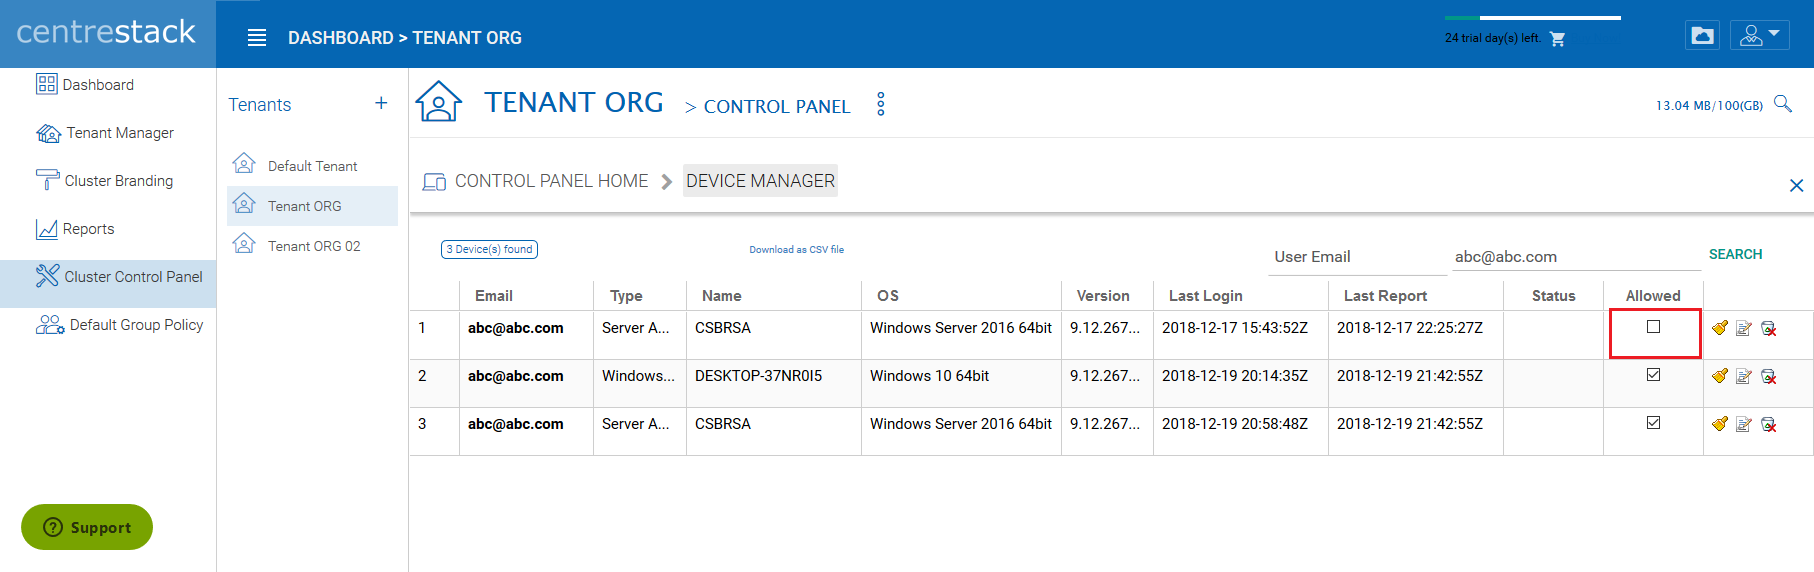
Task: Click the Control Panel Home devices icon
Action: point(434,182)
